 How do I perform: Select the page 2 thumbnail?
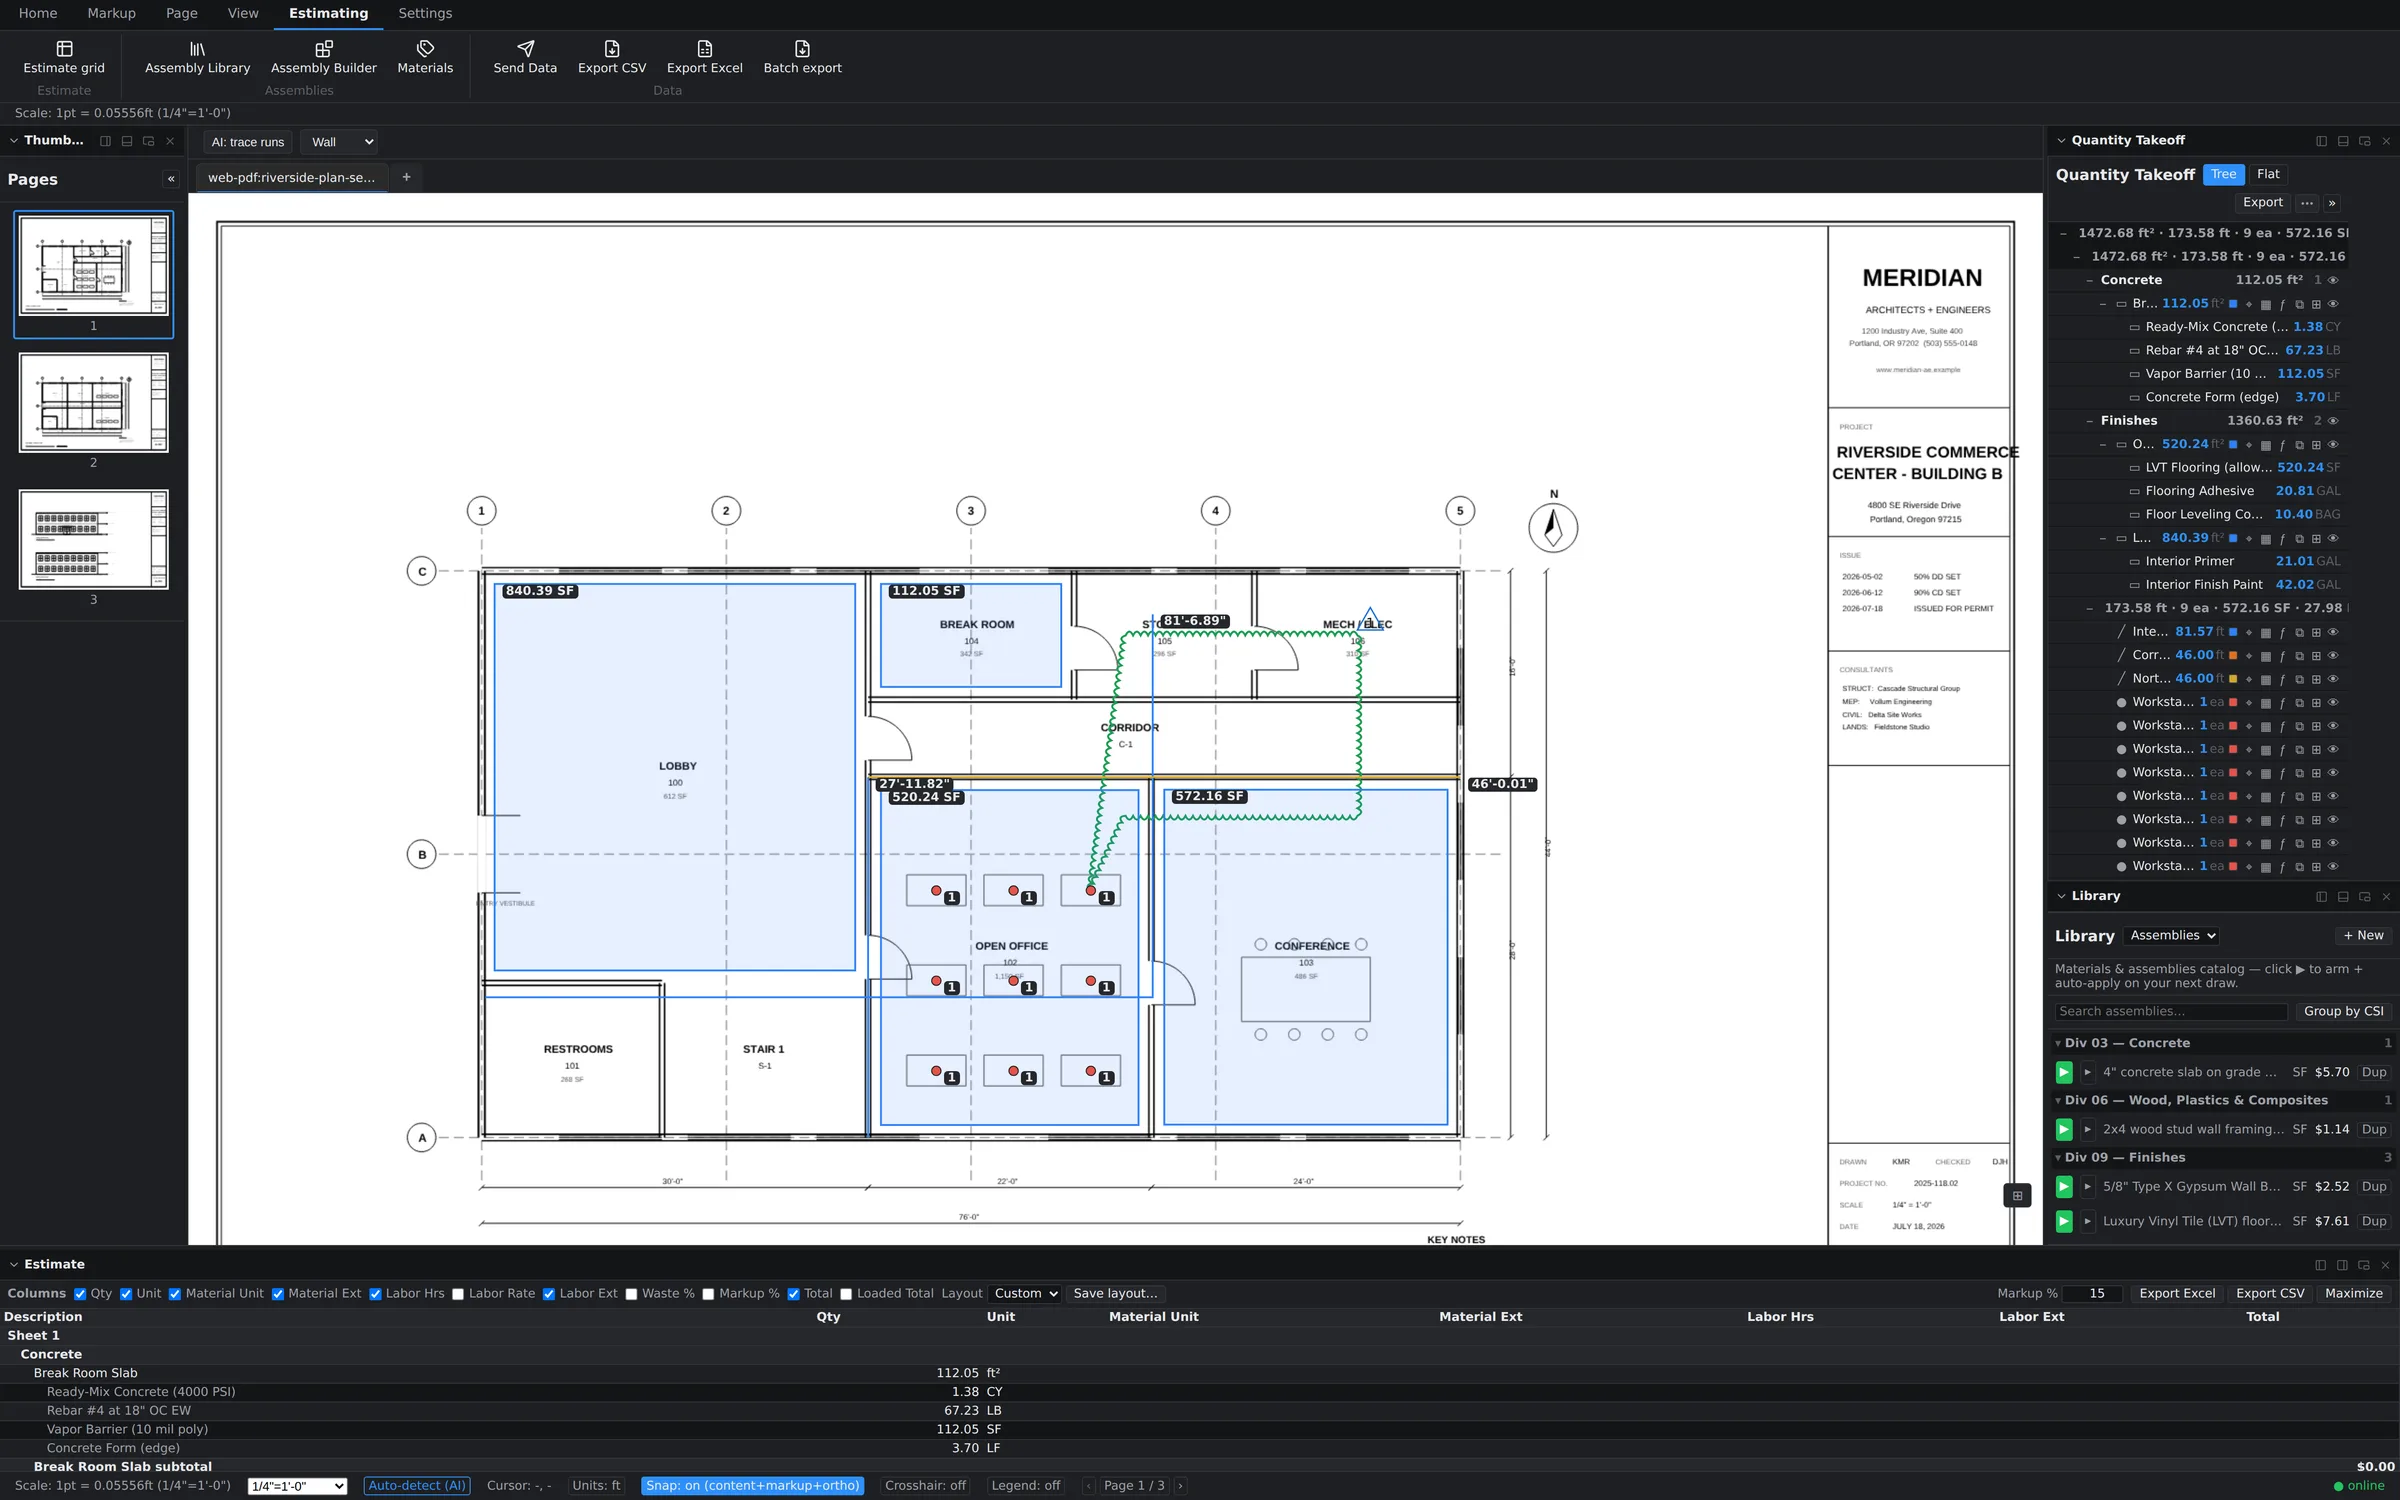(x=93, y=403)
